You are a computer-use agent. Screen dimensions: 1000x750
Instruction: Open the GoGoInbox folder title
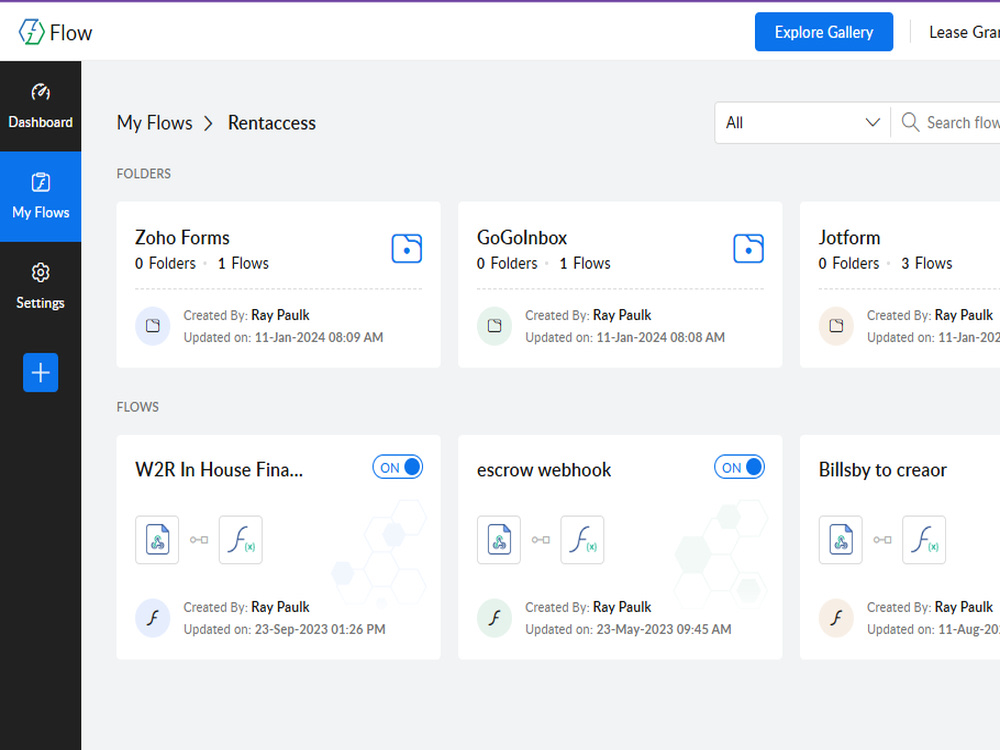tap(522, 237)
